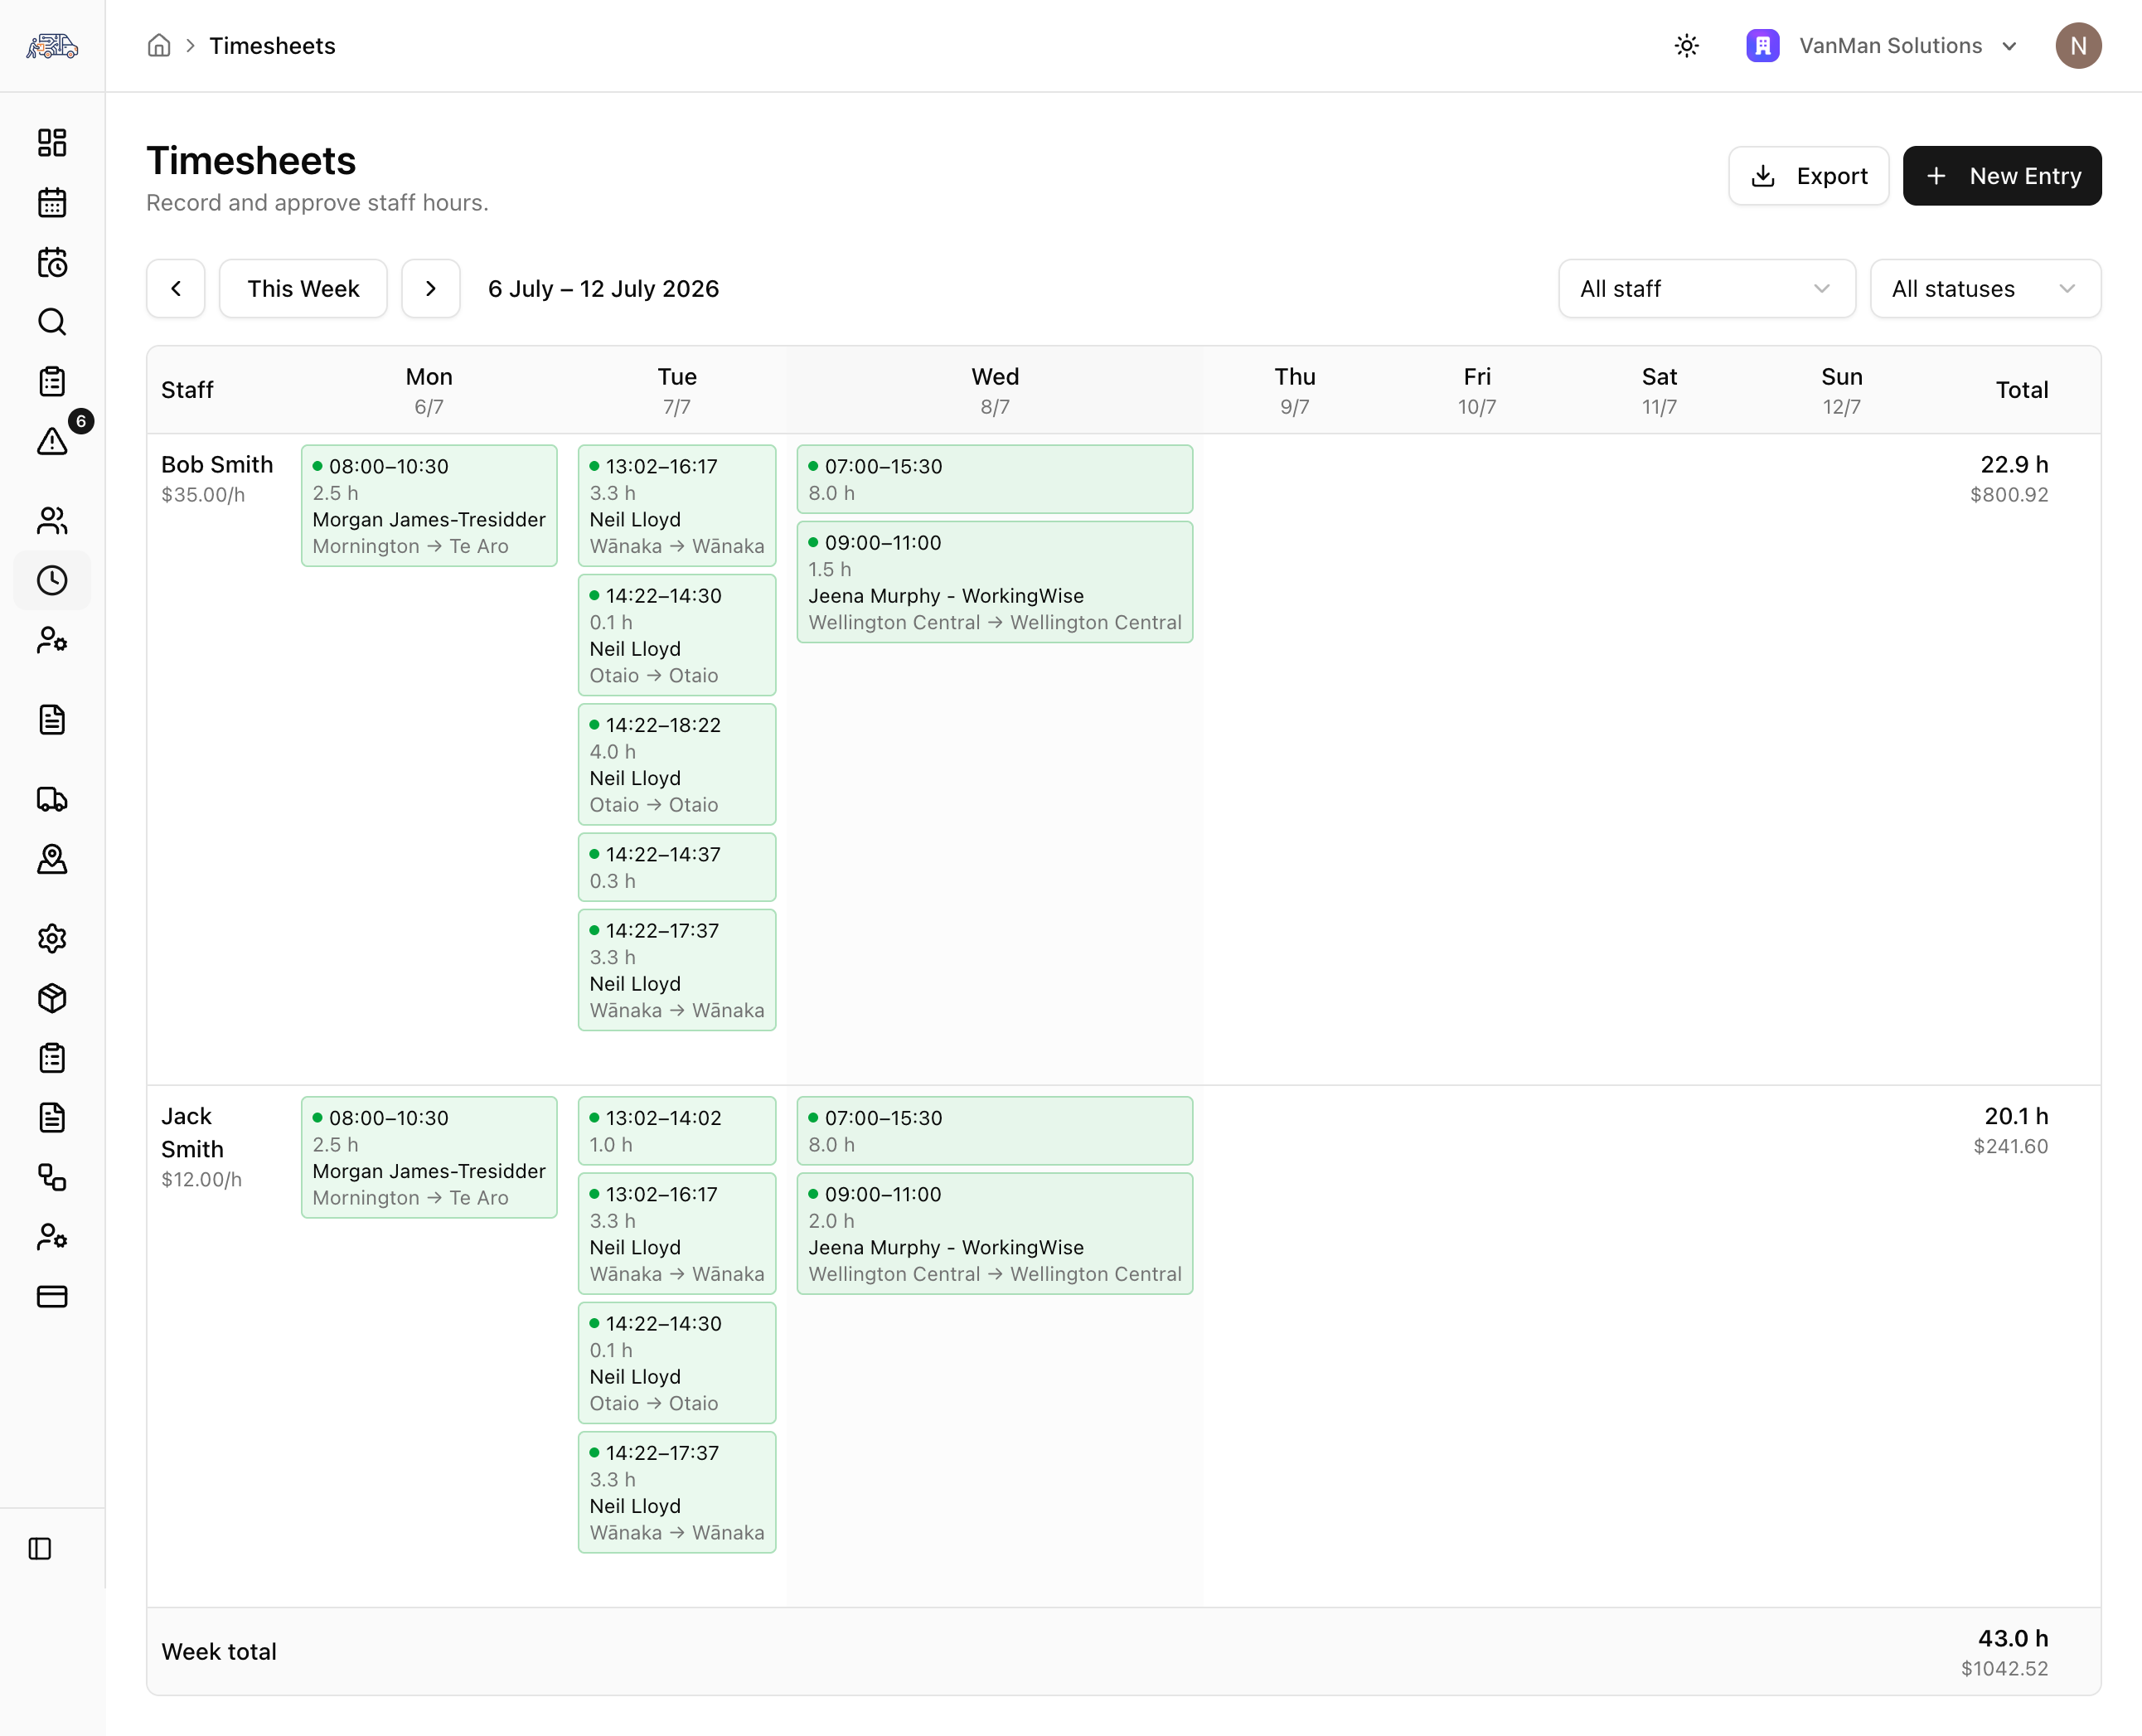Open the customers people icon

point(52,521)
